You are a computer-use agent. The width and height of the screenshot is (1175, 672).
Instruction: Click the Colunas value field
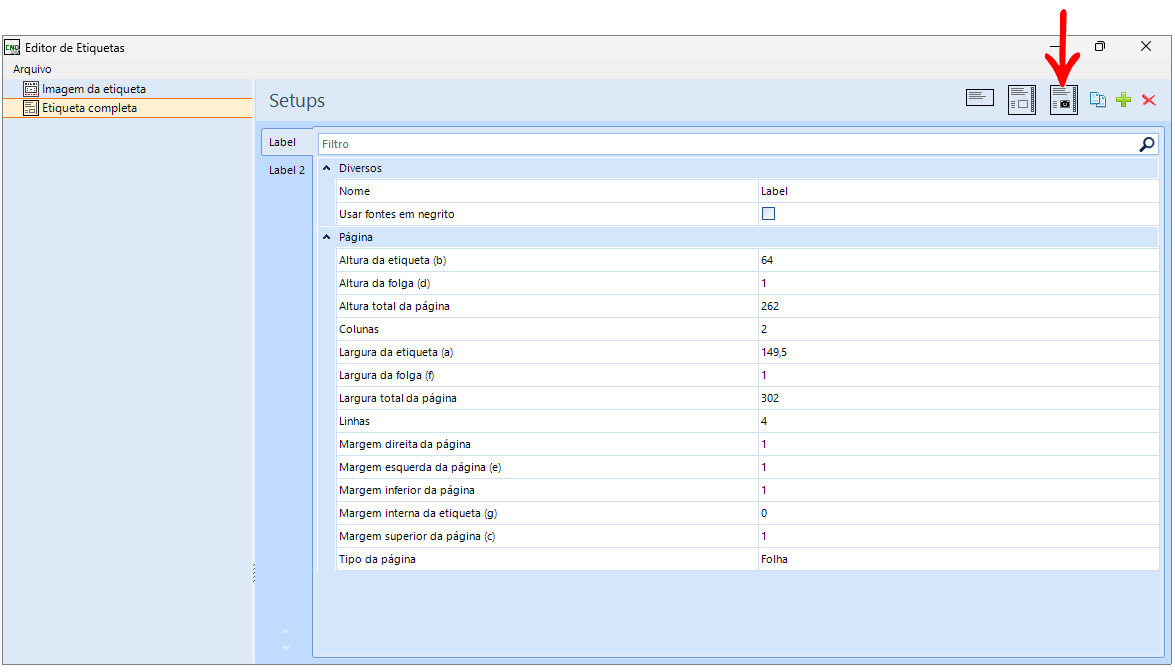958,329
